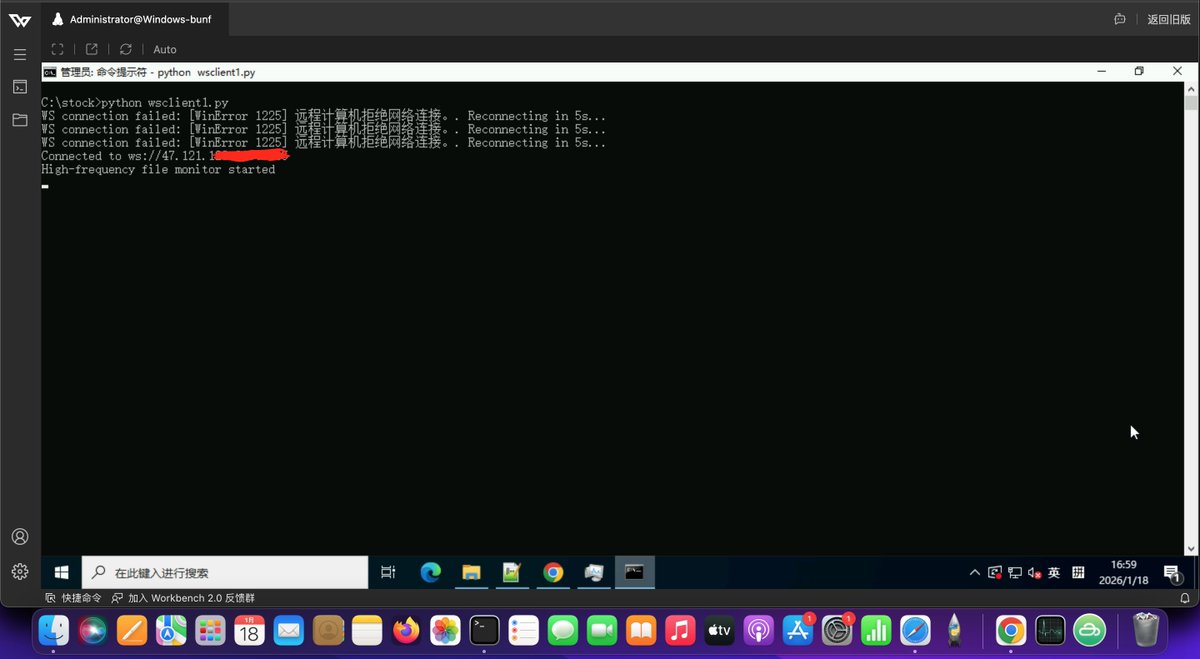The height and width of the screenshot is (659, 1200).
Task: Open Pages from the macOS dock
Action: pyautogui.click(x=132, y=630)
